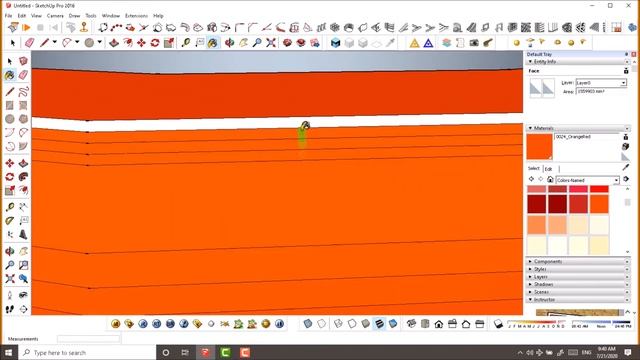This screenshot has height=360, width=640.
Task: Click the shadow Date month slider
Action: pyautogui.click(x=536, y=323)
